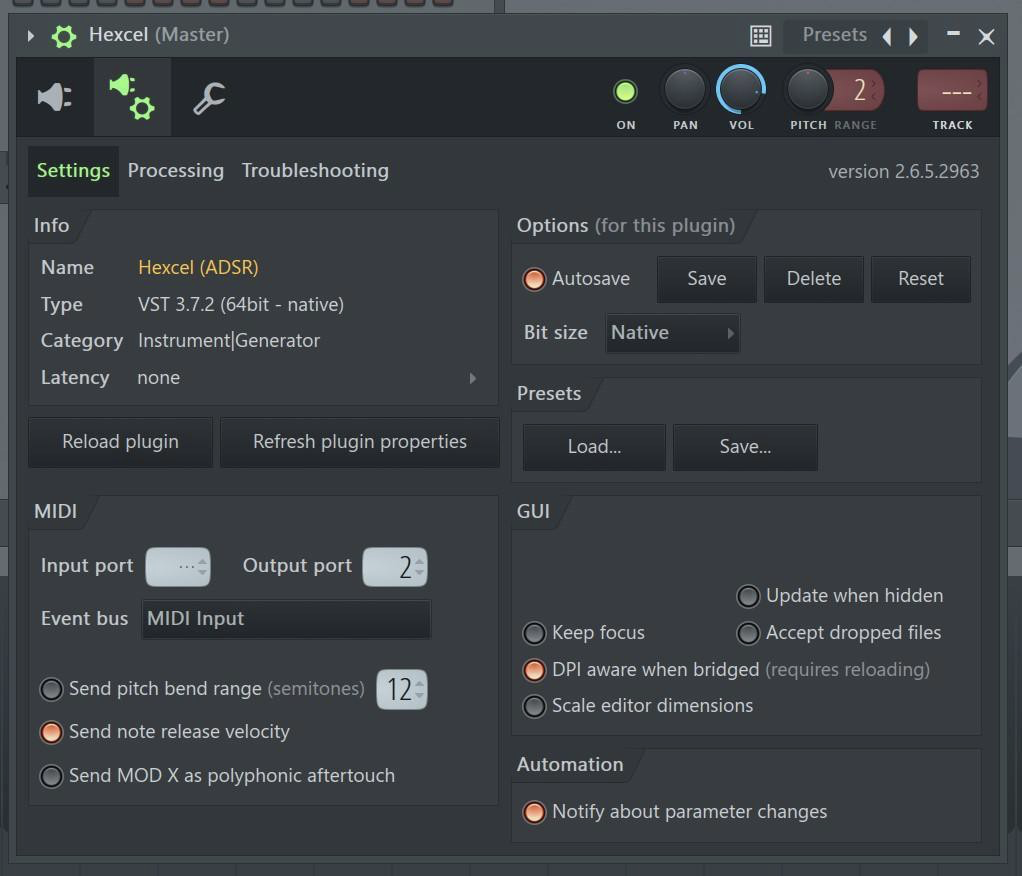Open the plugin options menu arrow

coord(30,35)
